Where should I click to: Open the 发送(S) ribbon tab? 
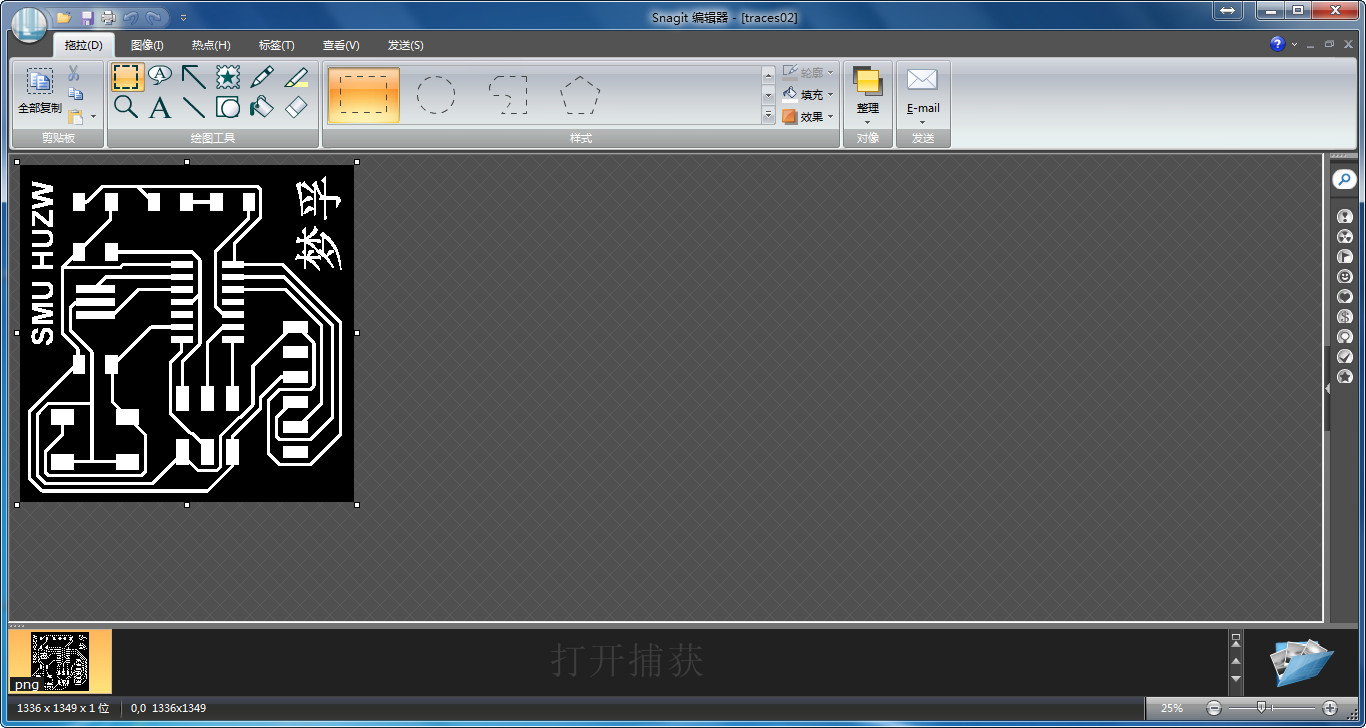[x=405, y=45]
